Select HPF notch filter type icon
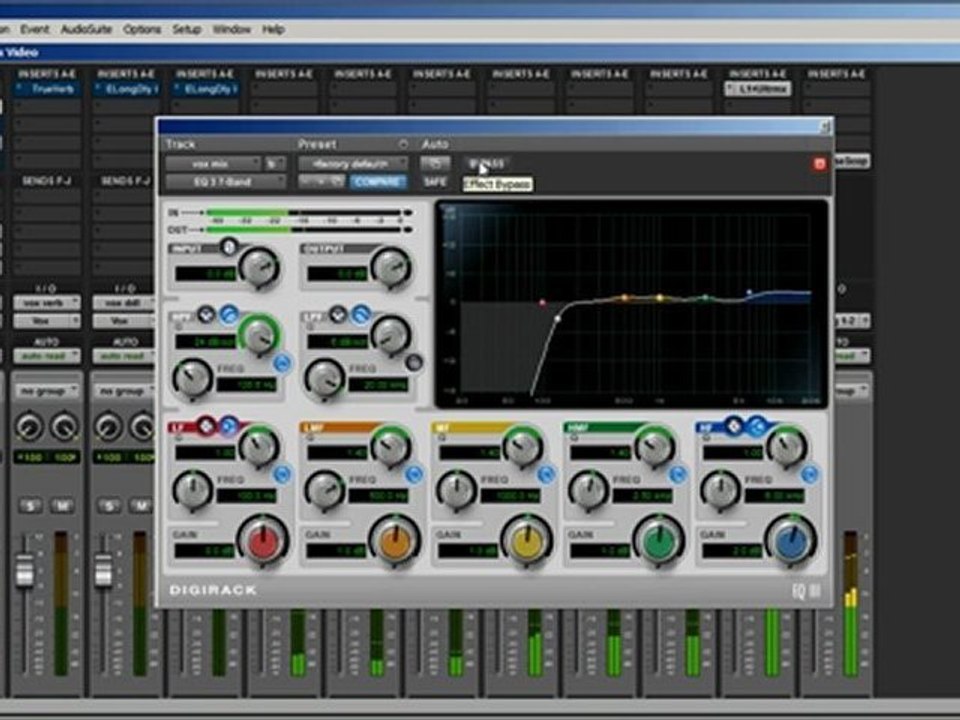This screenshot has width=960, height=720. pos(206,314)
